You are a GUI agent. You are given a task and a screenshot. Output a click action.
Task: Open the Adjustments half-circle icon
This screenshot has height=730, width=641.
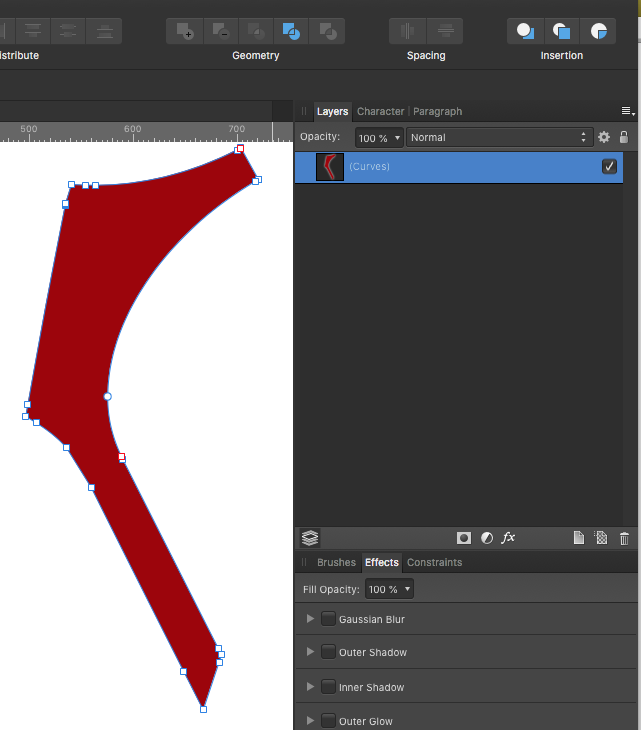tap(487, 538)
